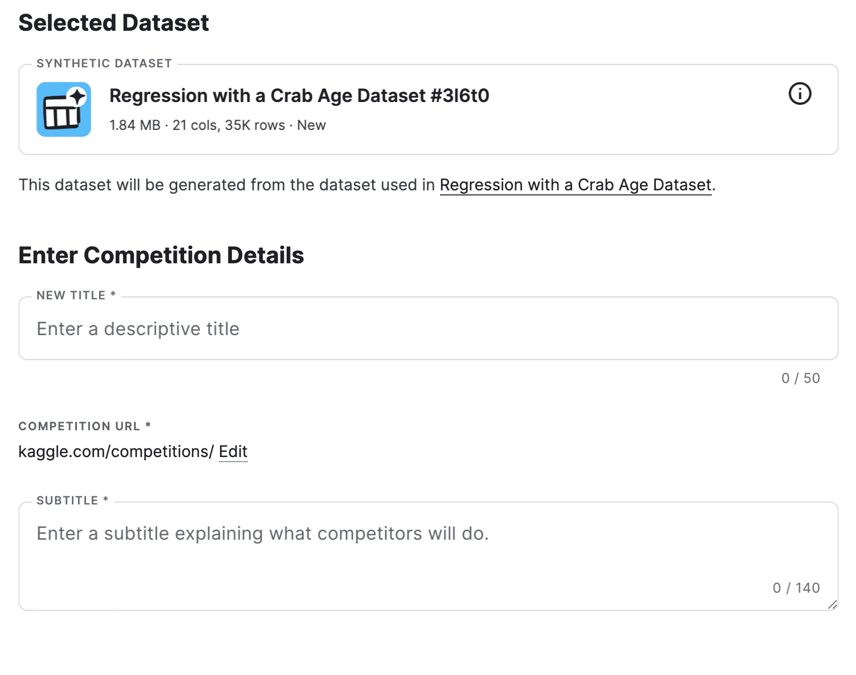Click the kaggle.com/competitions/ URL text
The height and width of the screenshot is (675, 856).
coord(115,452)
